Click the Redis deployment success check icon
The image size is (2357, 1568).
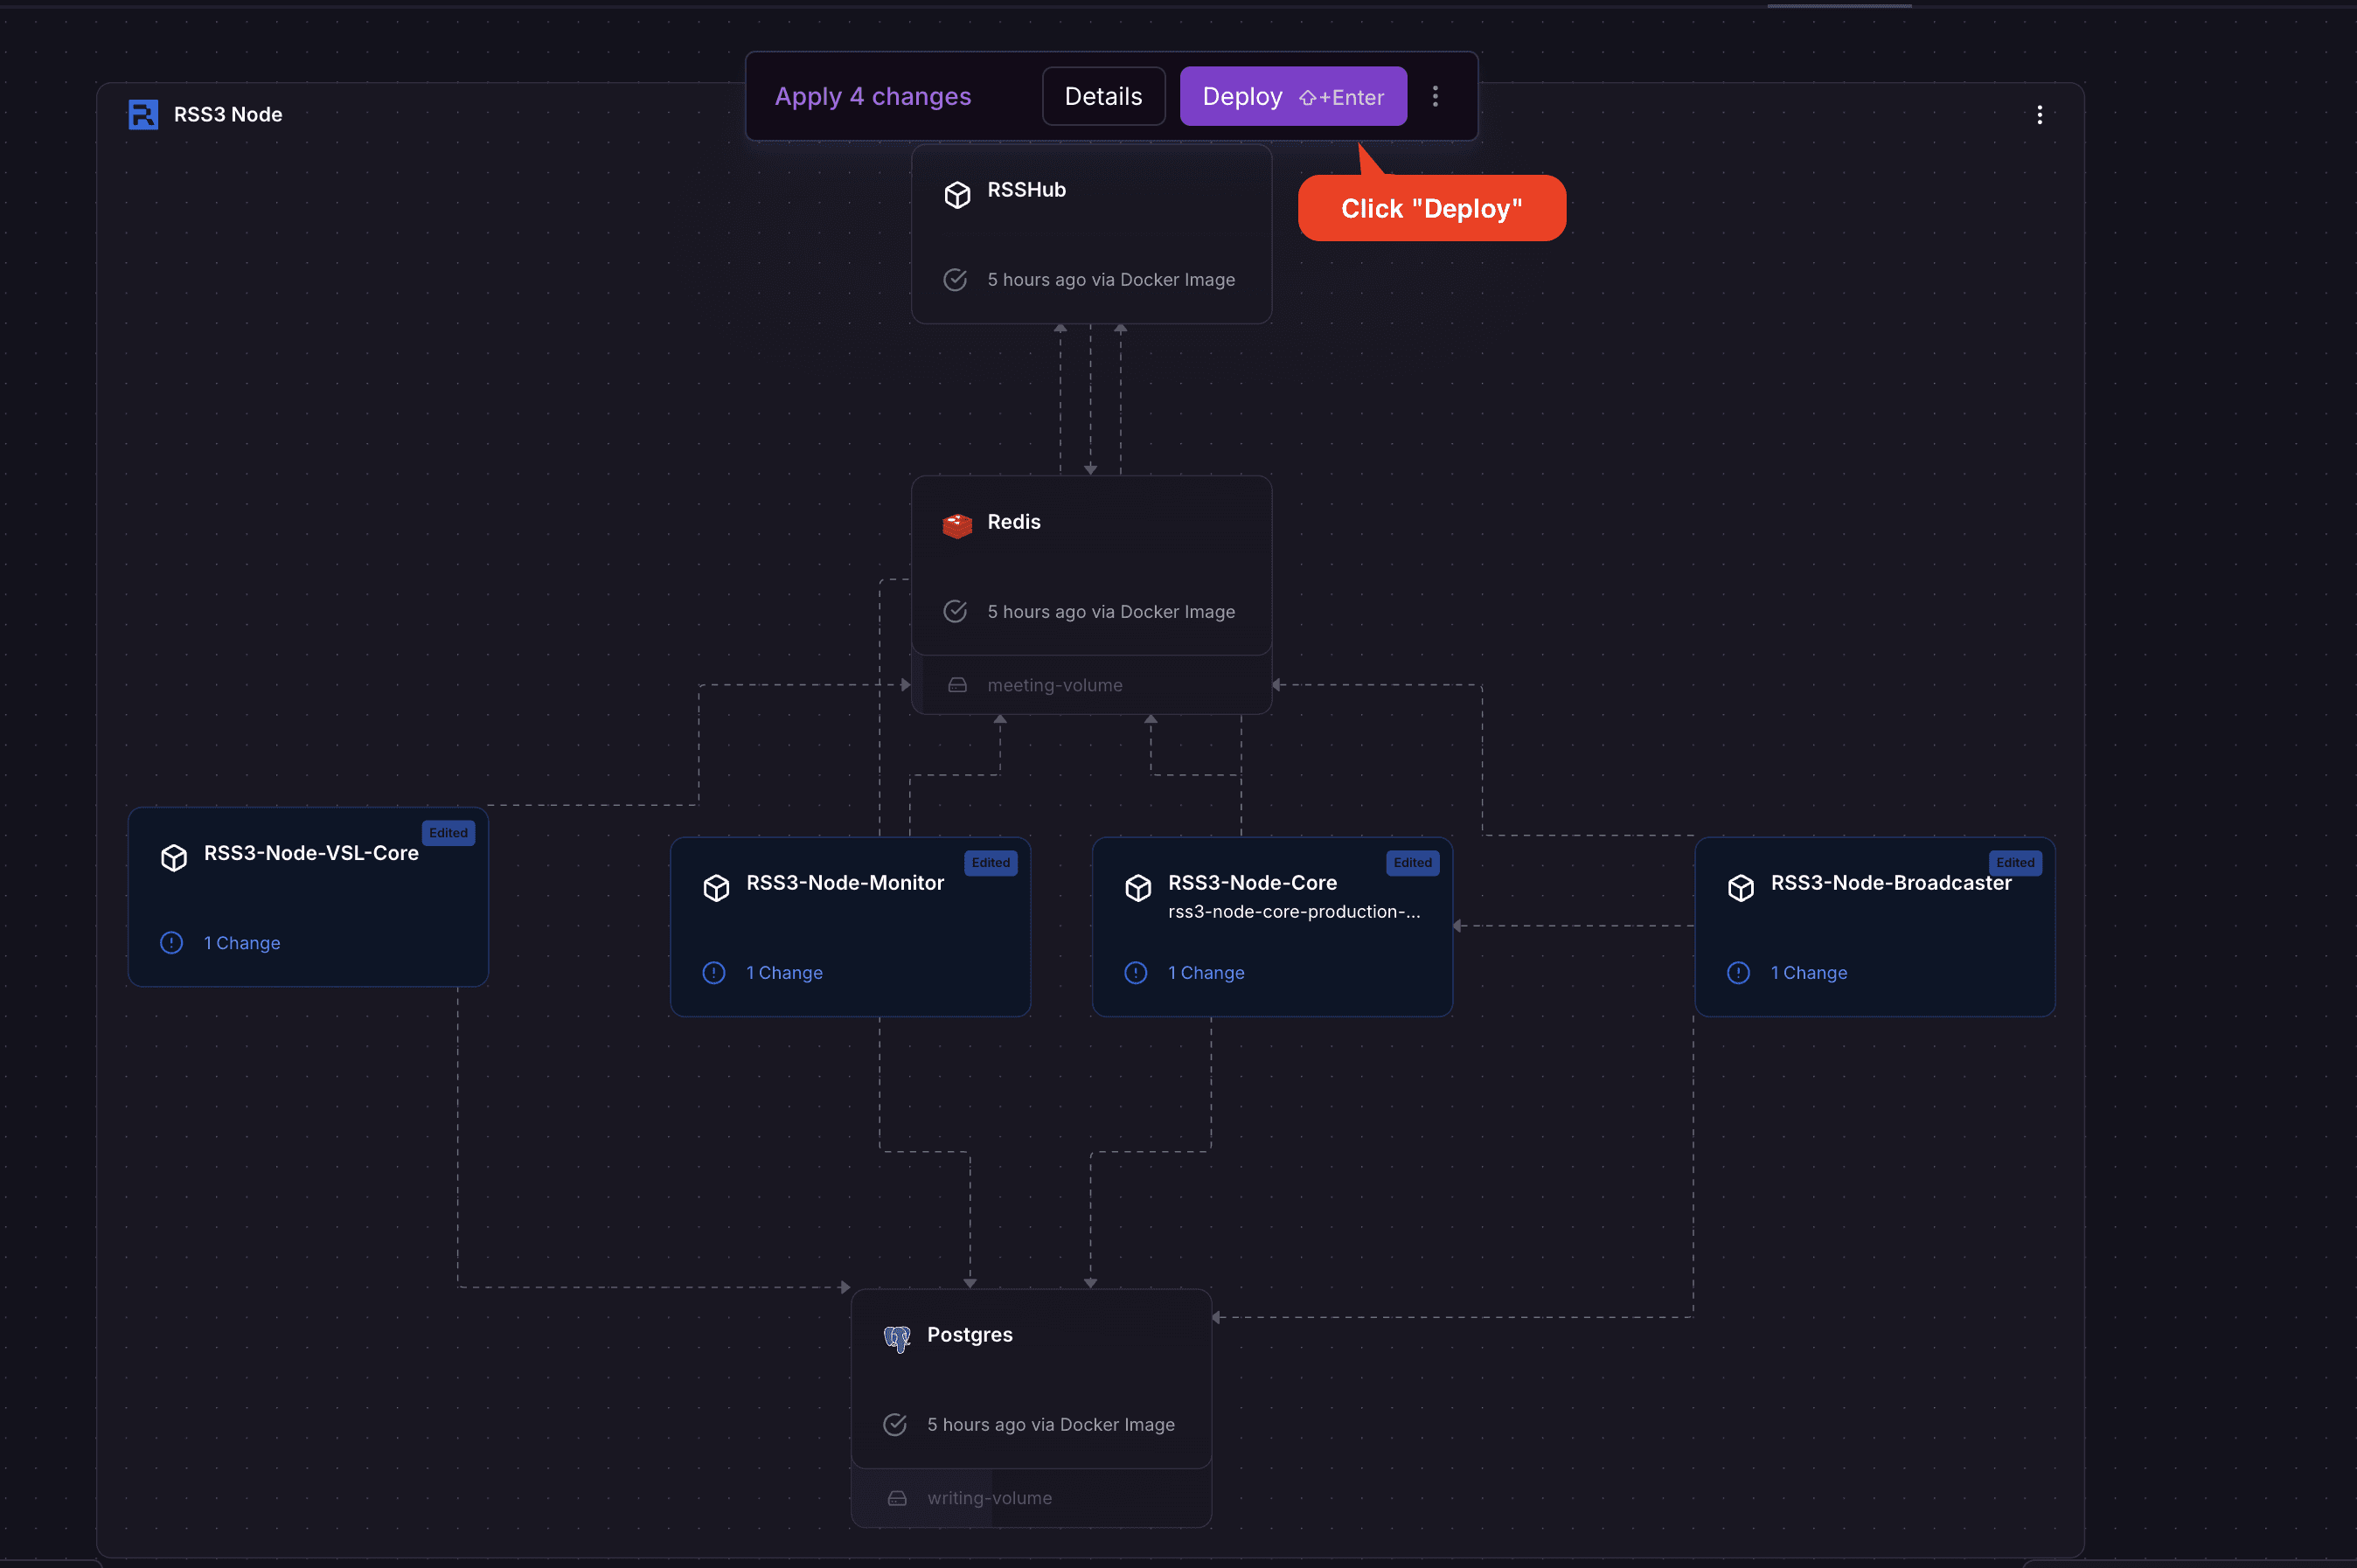(955, 611)
